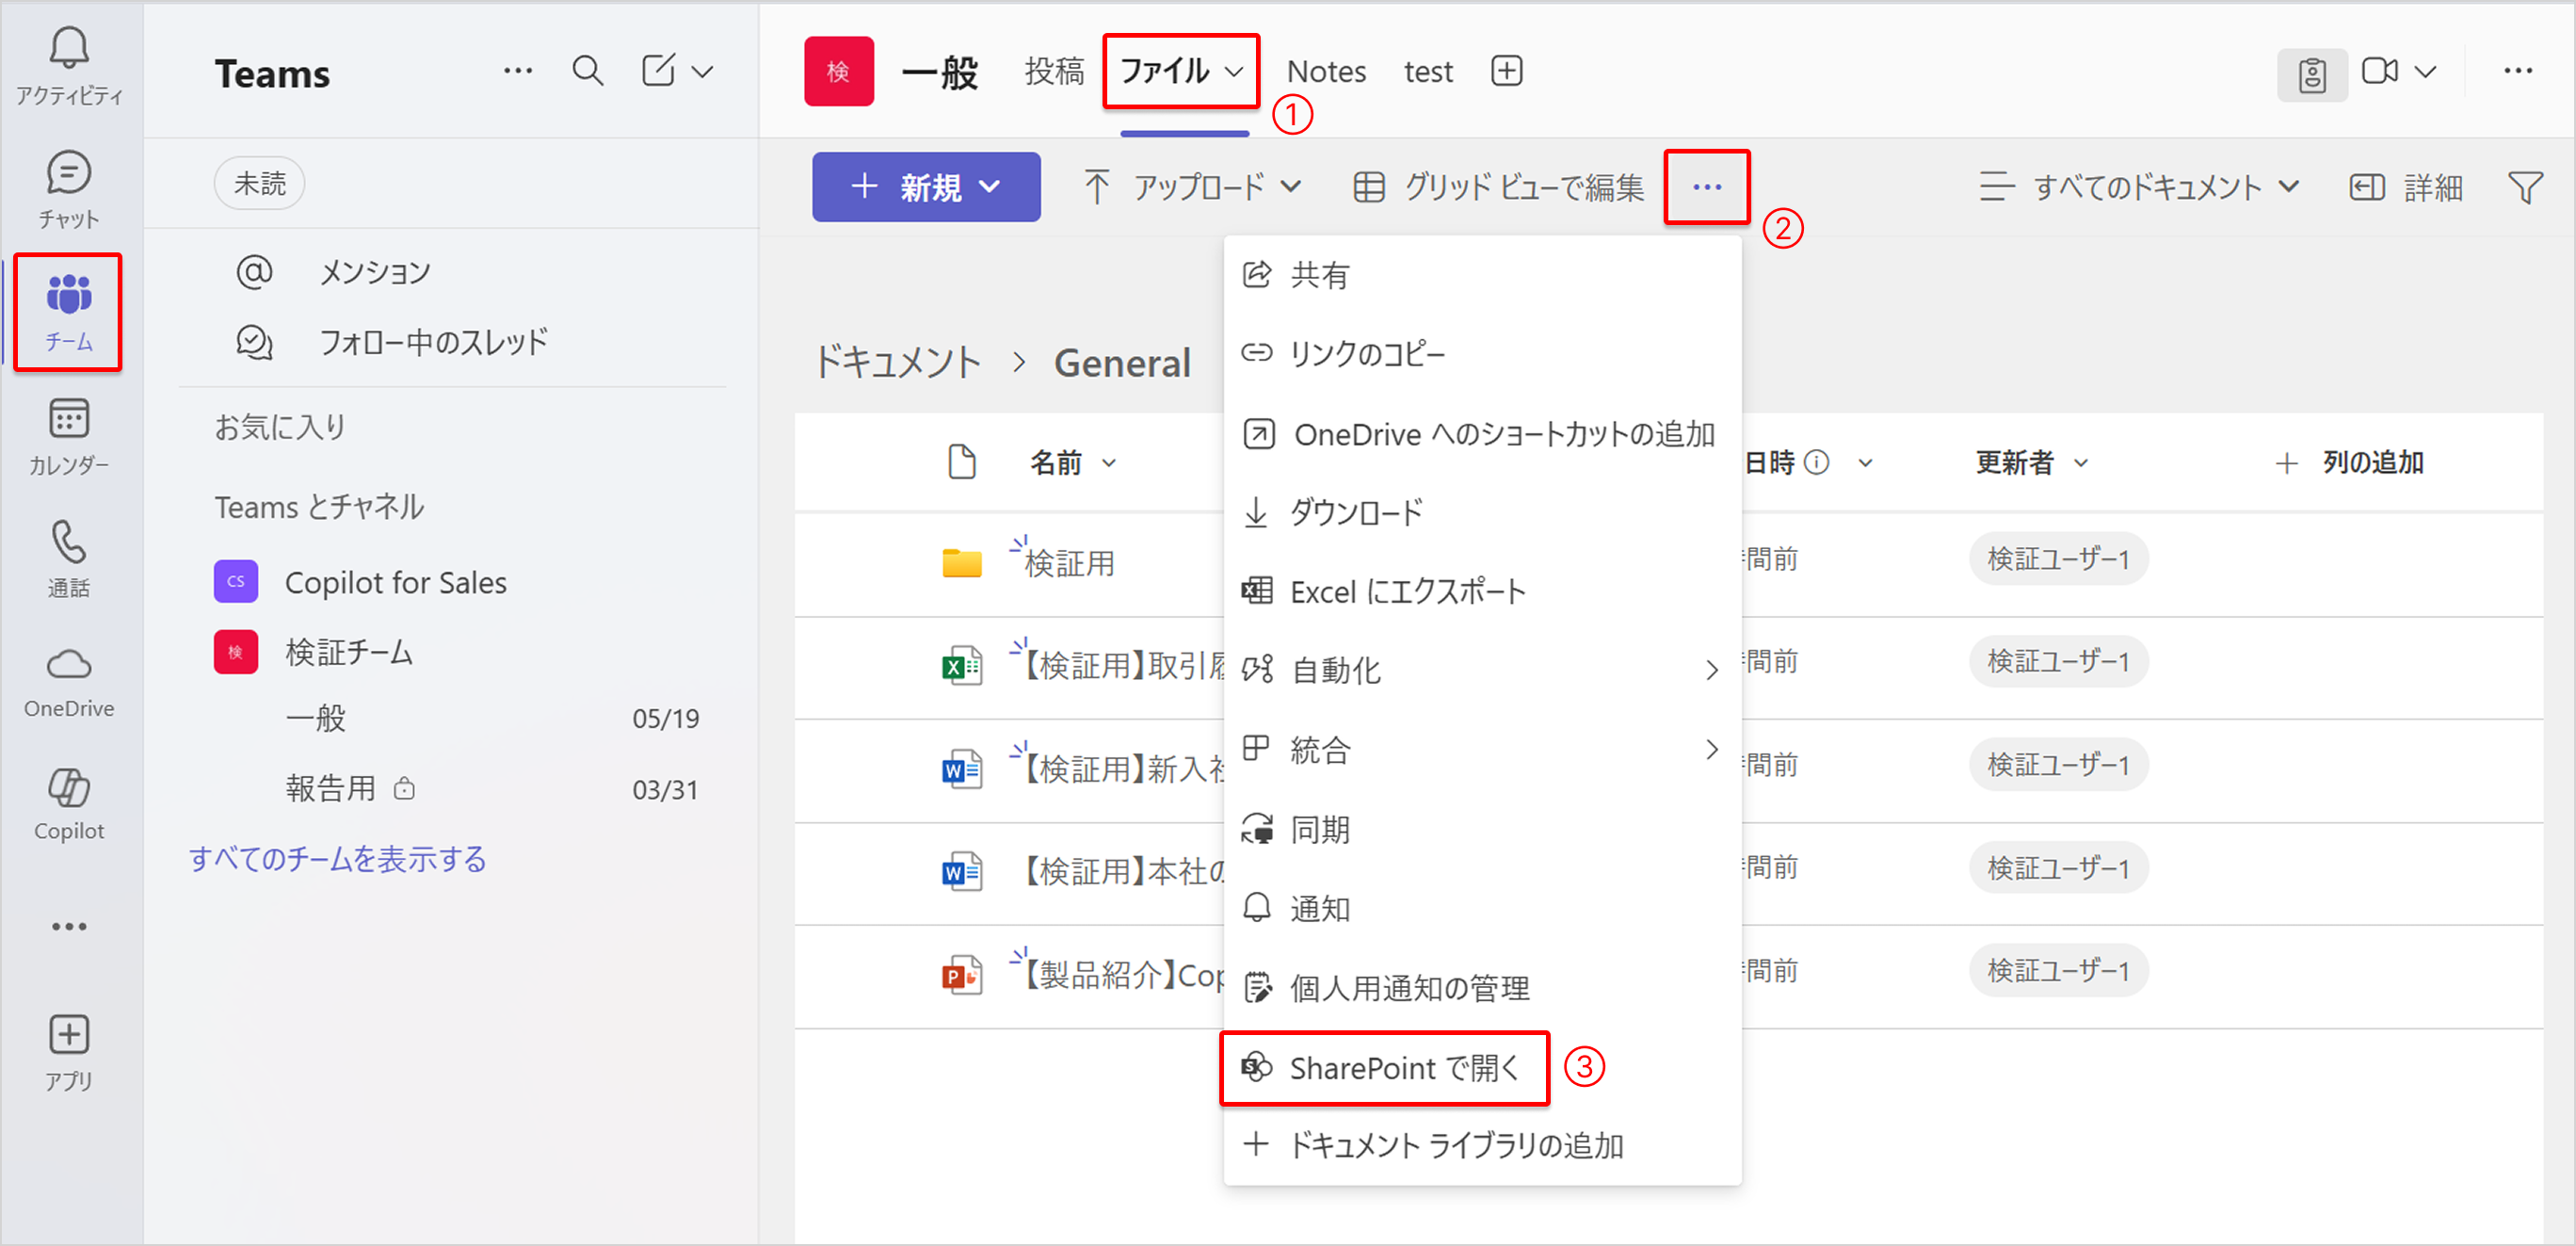Open 更新者 column header dropdown
Viewport: 2576px width, 1246px height.
[2031, 463]
